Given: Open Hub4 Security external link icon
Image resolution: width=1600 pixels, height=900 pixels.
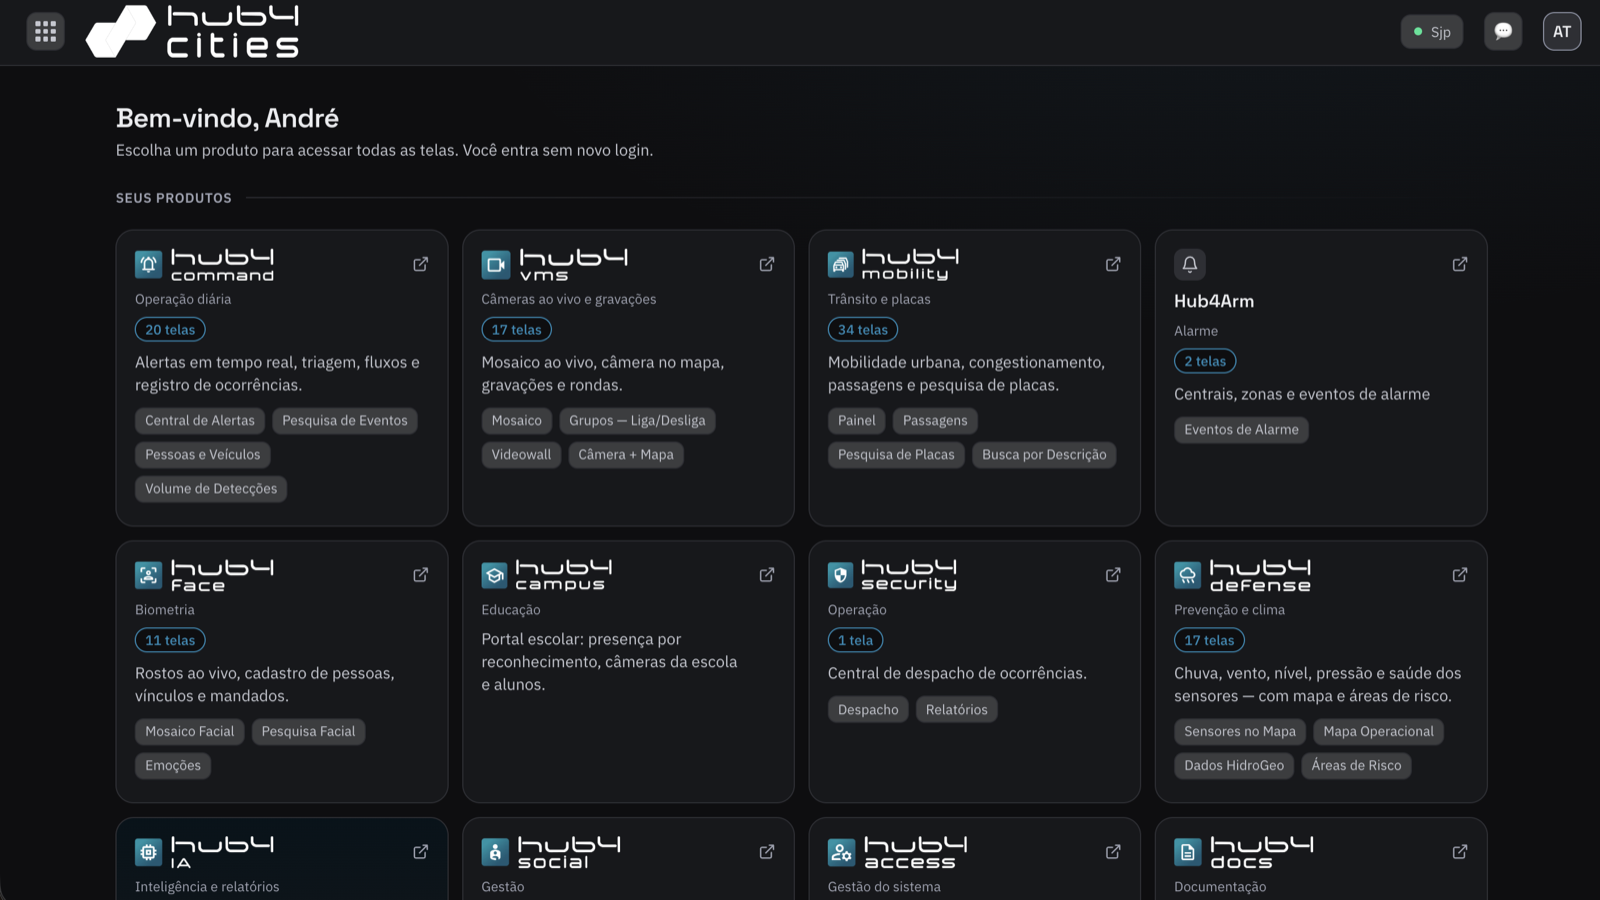Looking at the screenshot, I should tap(1113, 575).
